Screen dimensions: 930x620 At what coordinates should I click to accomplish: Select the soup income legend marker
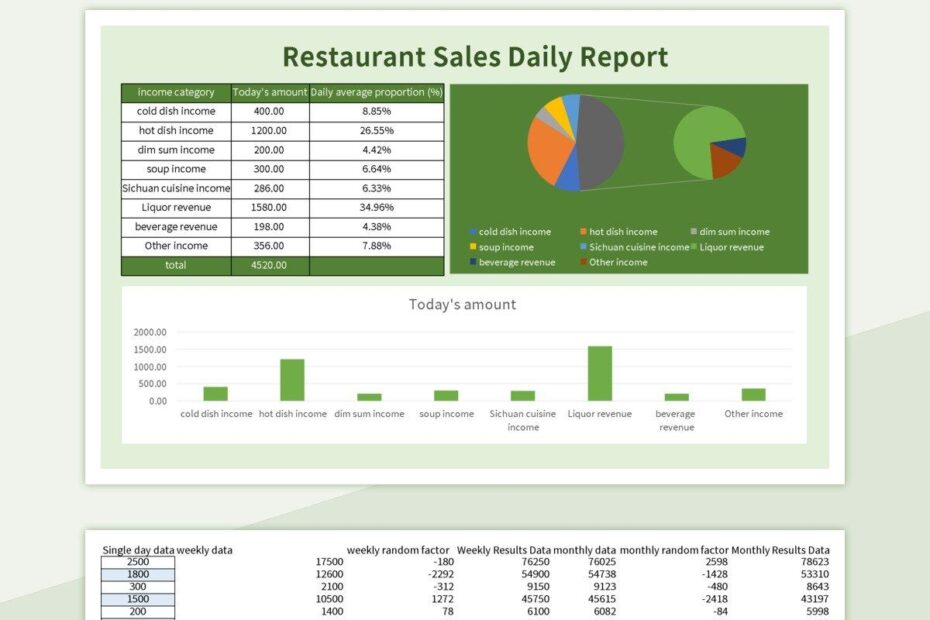click(x=474, y=246)
